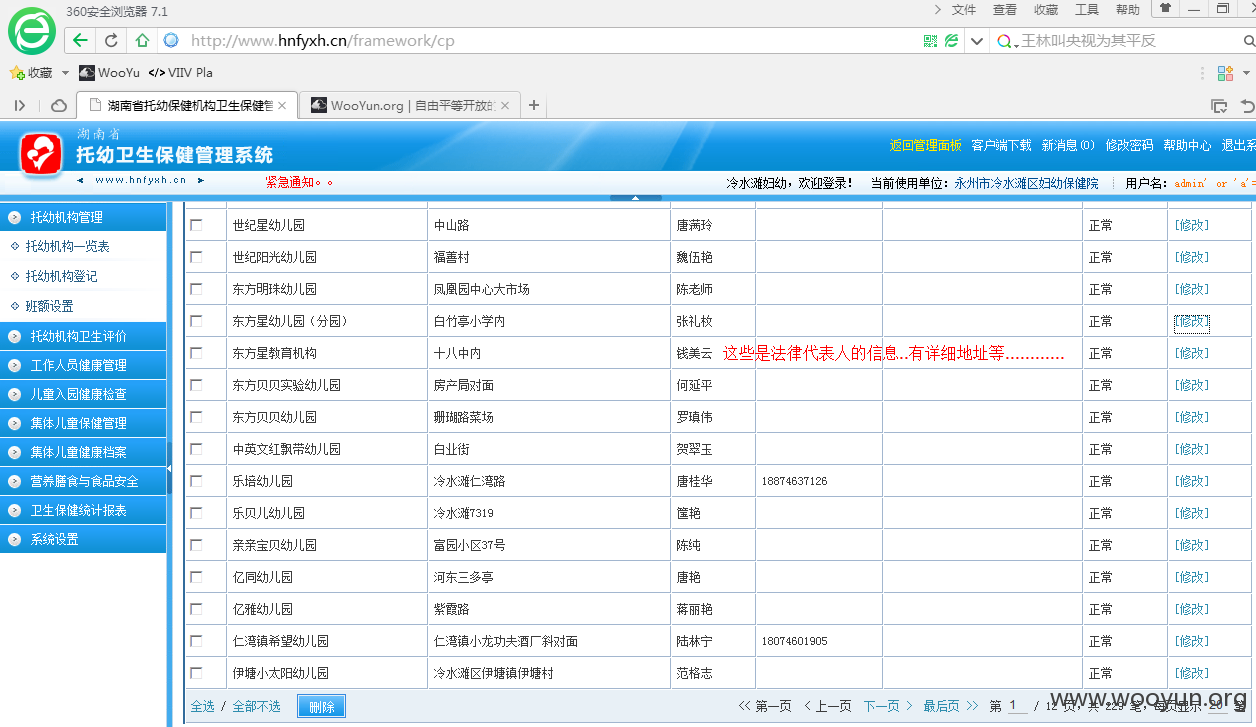This screenshot has width=1256, height=727.
Task: Expand the 系统设置 section
Action: (83, 539)
